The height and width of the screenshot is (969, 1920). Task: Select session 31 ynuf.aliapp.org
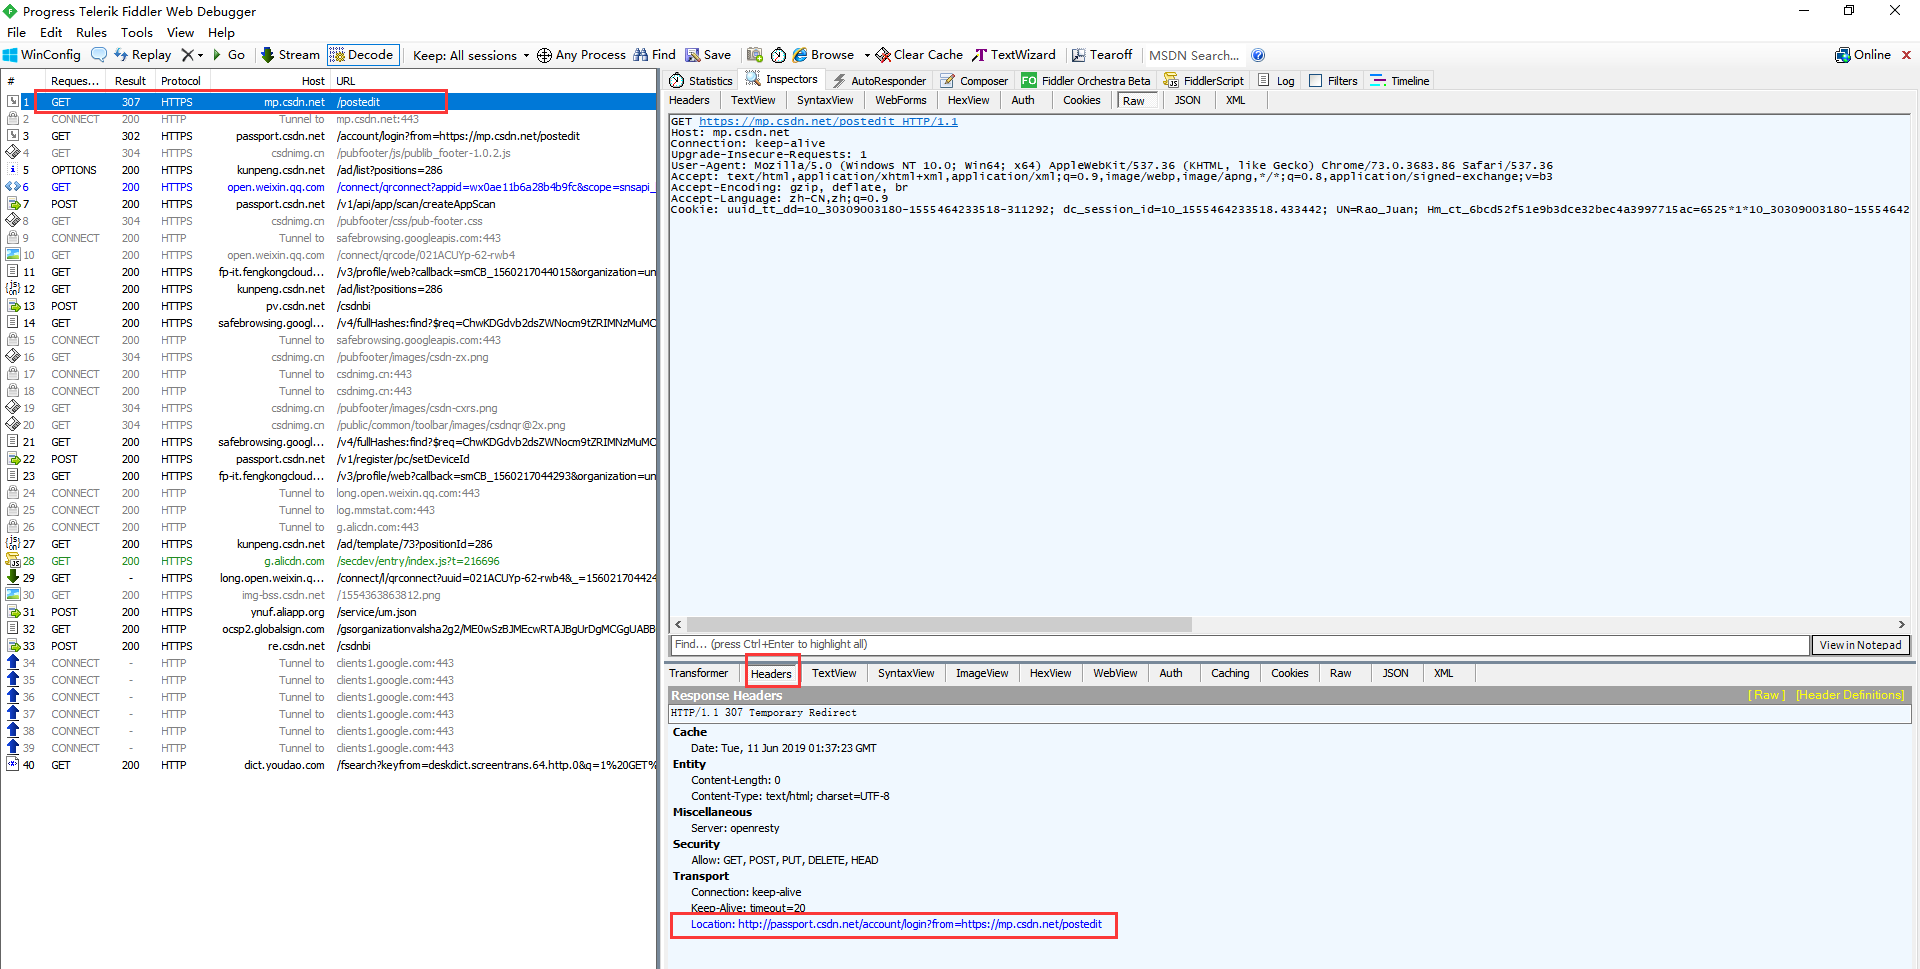pyautogui.click(x=329, y=612)
